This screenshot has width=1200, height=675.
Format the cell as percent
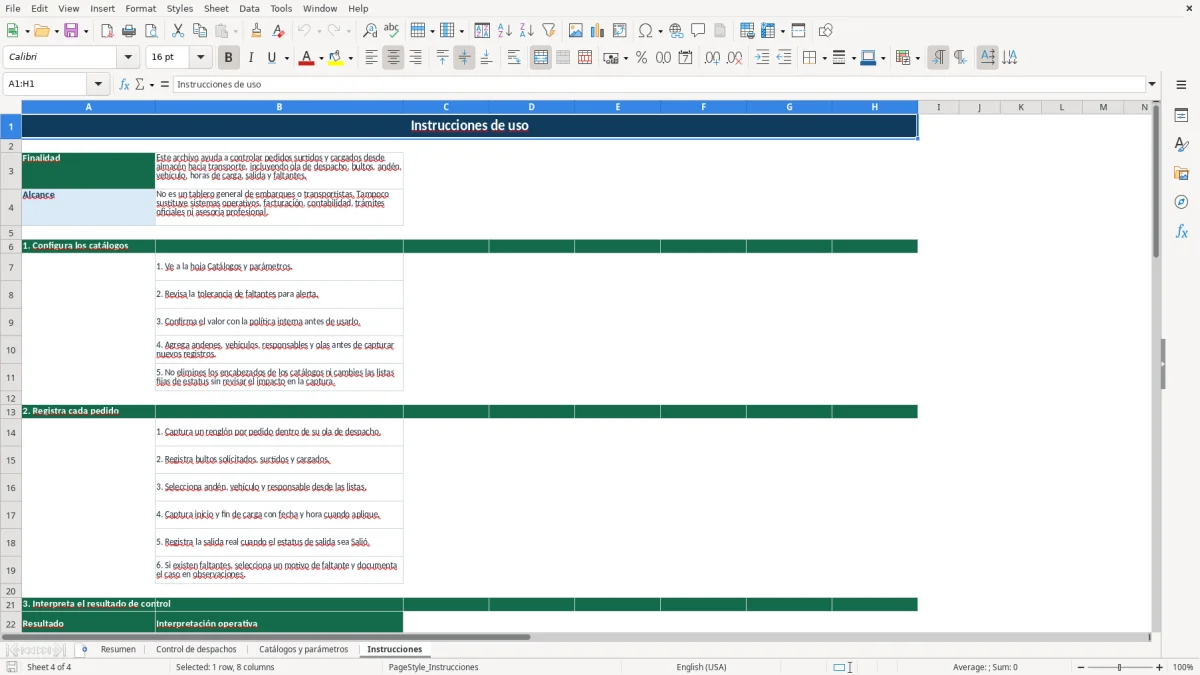click(x=641, y=58)
